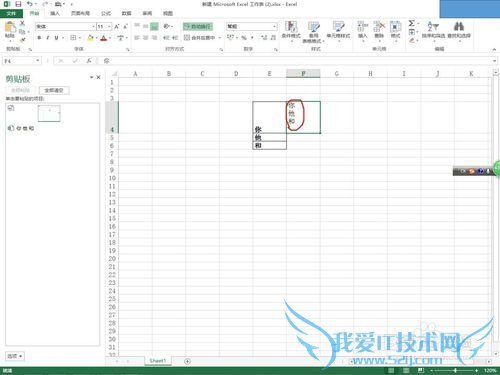This screenshot has width=500, height=375.
Task: Toggle Bold formatting
Action: click(x=39, y=38)
